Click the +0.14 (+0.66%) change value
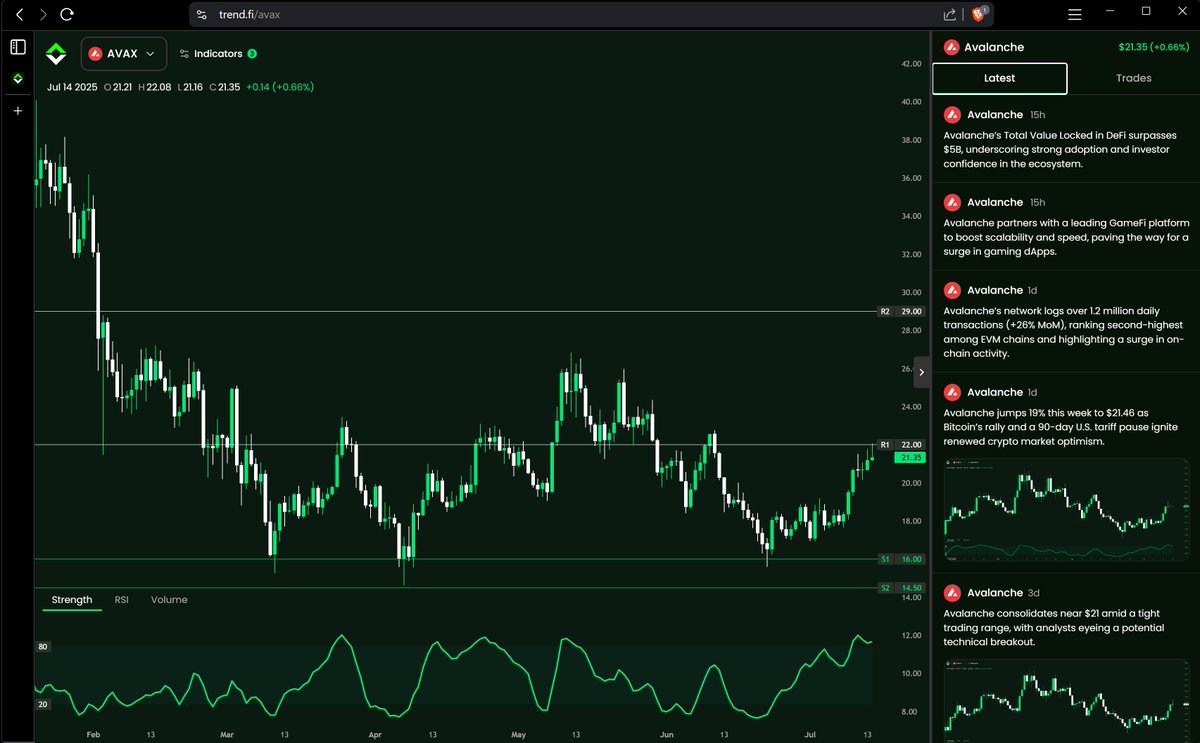 pyautogui.click(x=281, y=87)
